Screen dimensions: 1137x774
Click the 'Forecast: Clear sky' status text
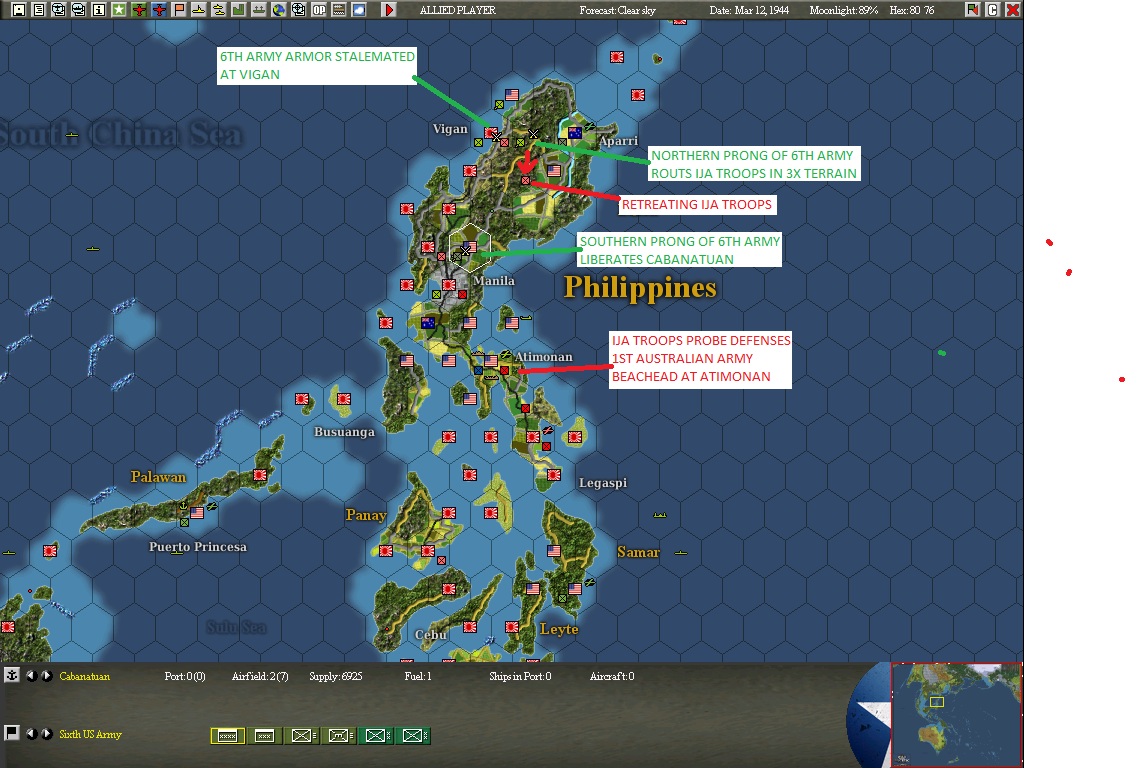(617, 10)
